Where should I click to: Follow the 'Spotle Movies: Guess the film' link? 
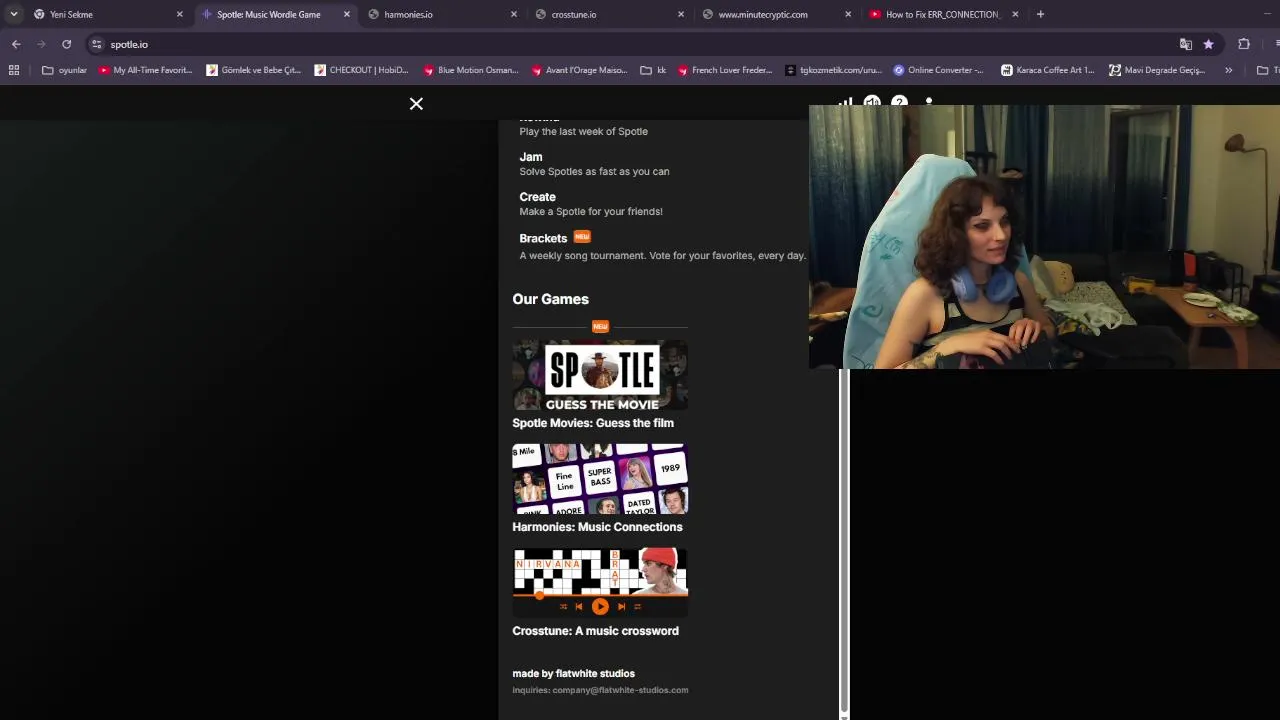593,423
